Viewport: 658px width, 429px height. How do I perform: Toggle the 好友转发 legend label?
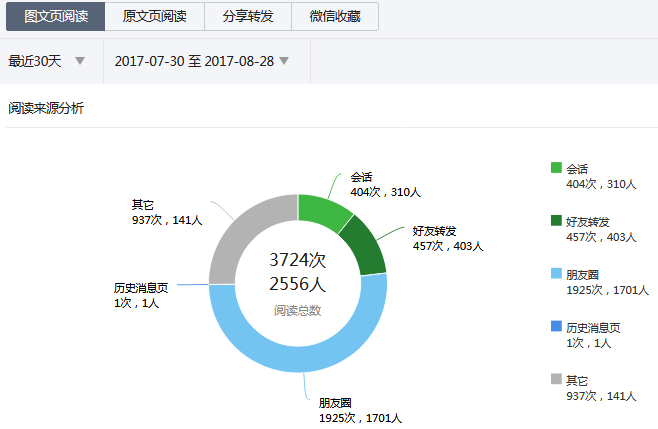coord(588,222)
